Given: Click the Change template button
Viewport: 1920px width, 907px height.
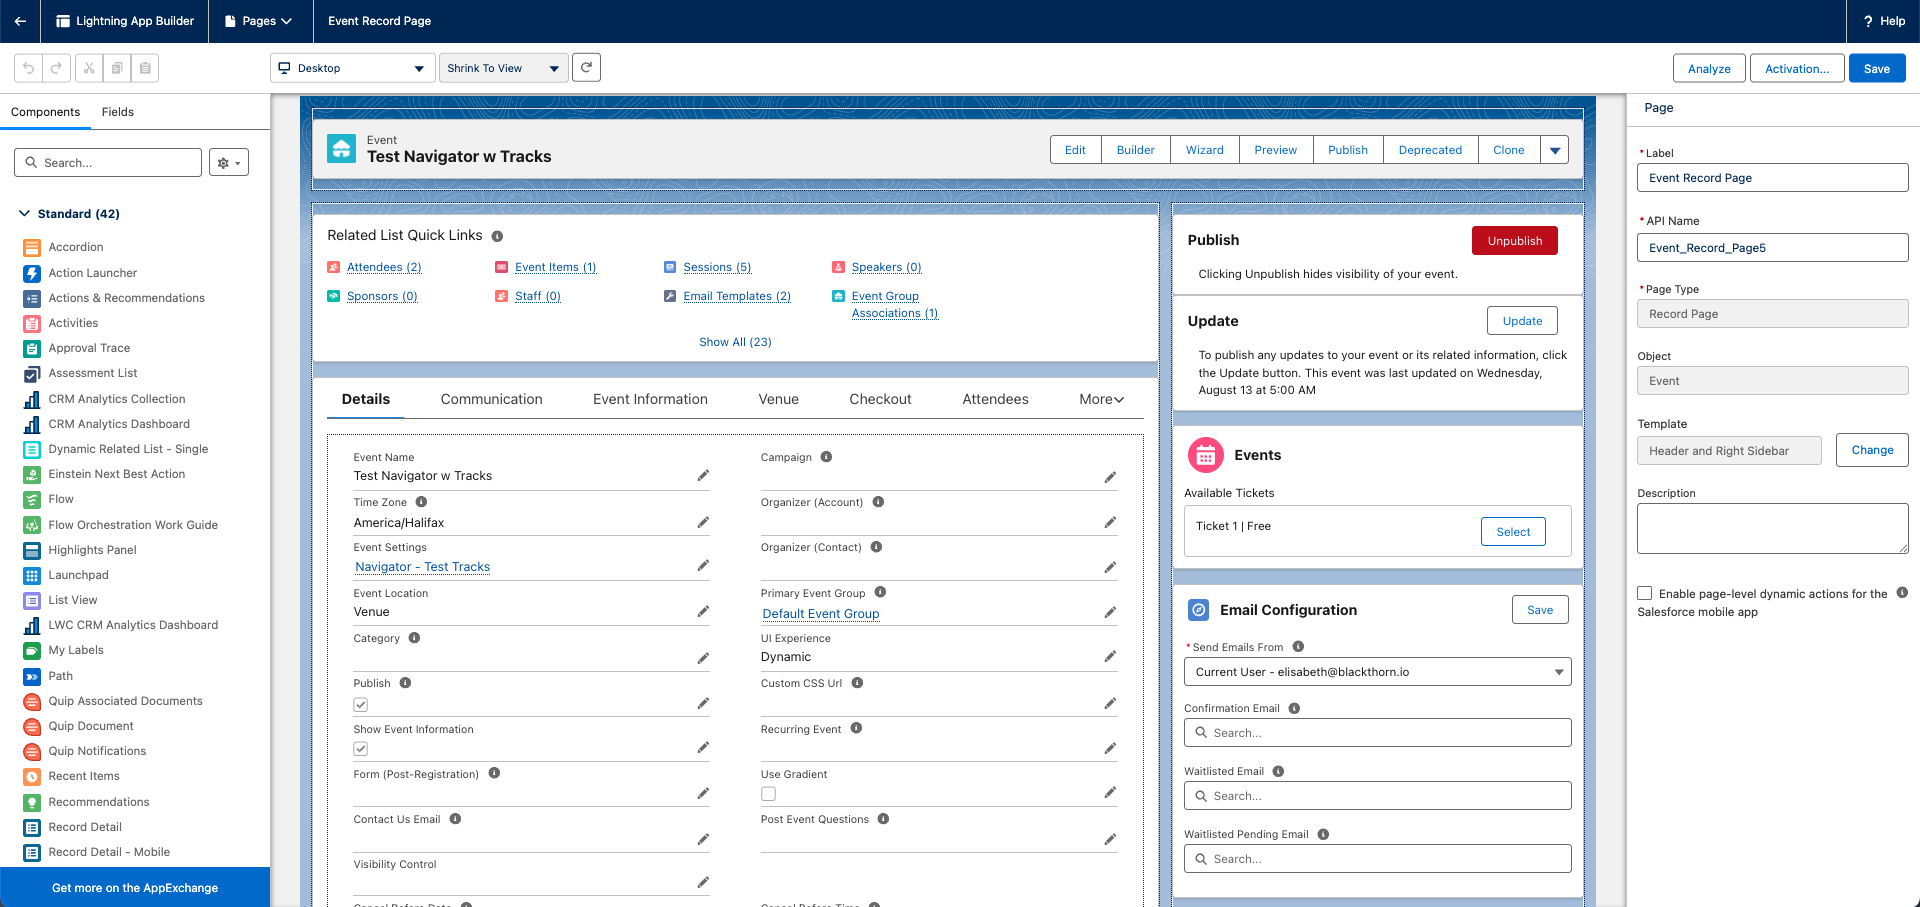Looking at the screenshot, I should click(x=1872, y=450).
